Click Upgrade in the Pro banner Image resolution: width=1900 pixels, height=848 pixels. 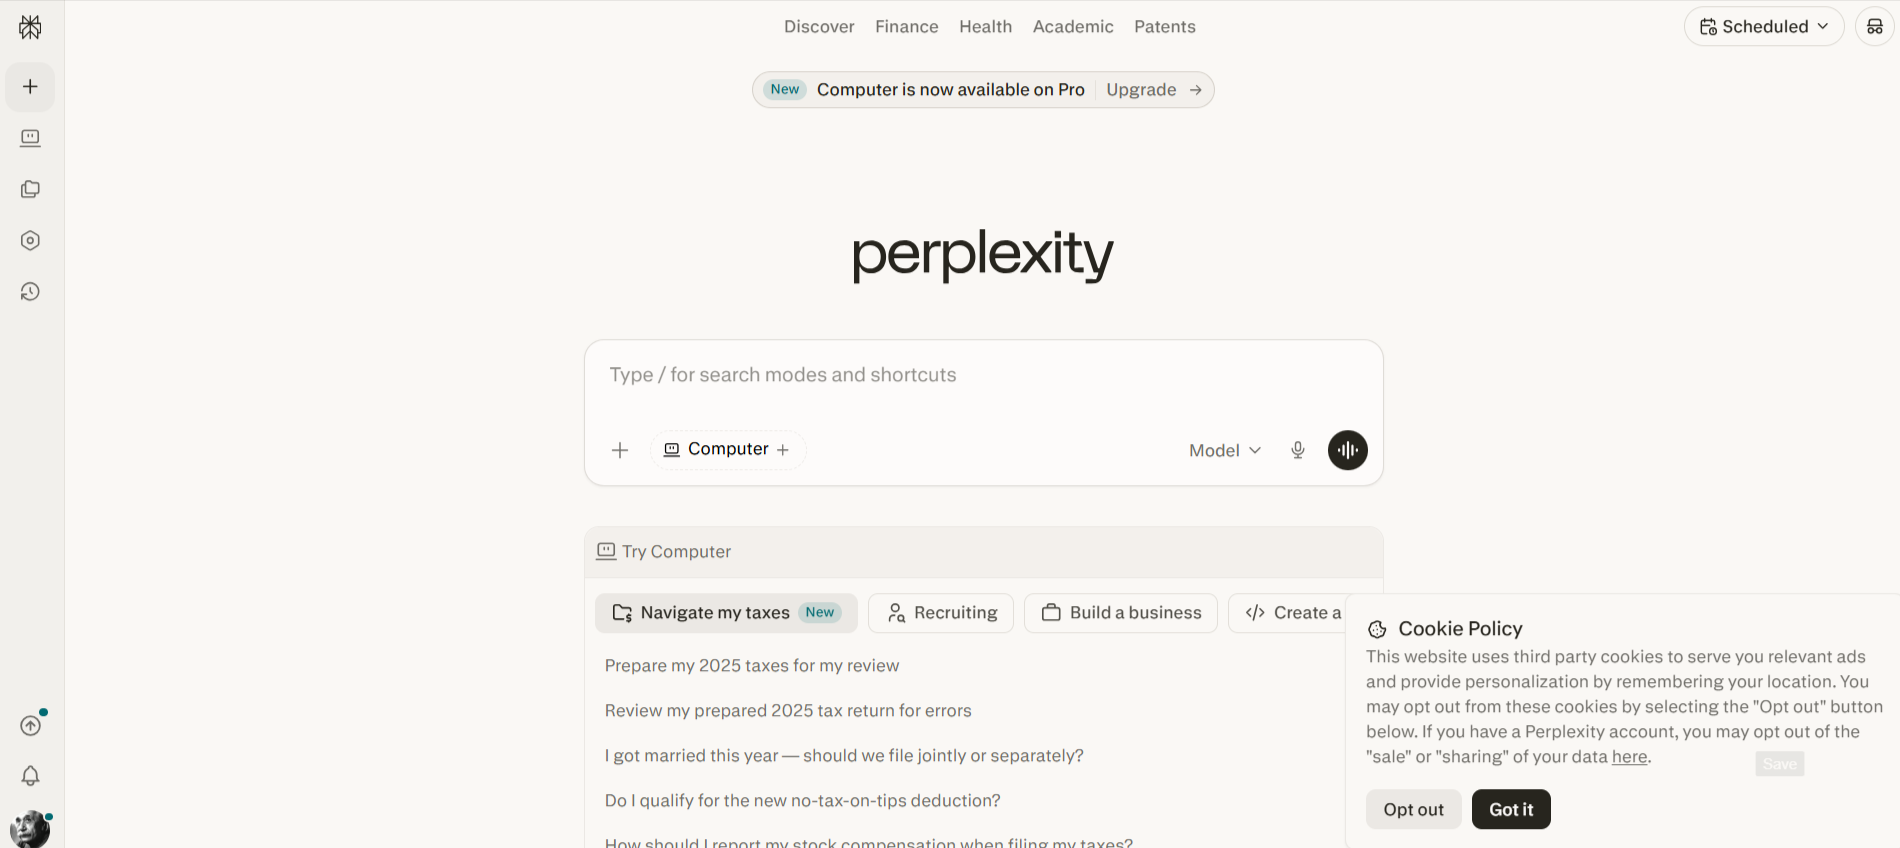tap(1141, 89)
